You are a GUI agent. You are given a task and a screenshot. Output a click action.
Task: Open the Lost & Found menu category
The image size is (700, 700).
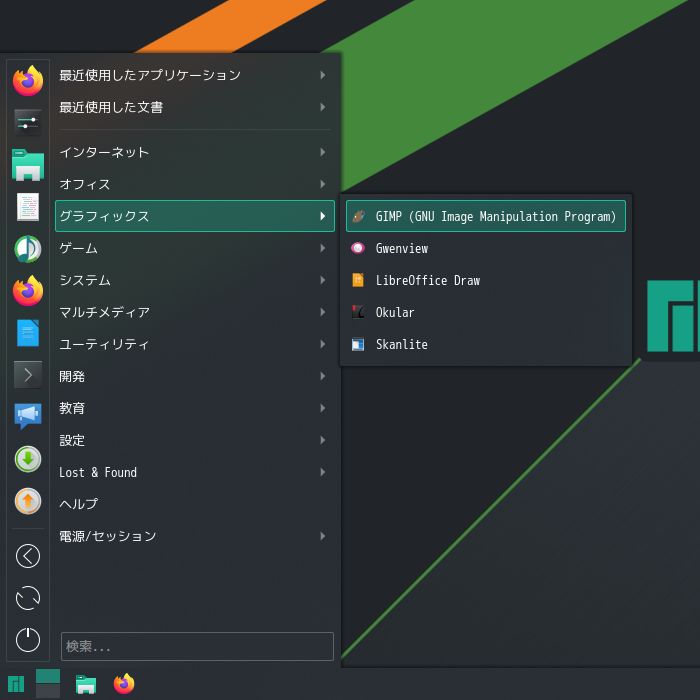click(x=195, y=472)
